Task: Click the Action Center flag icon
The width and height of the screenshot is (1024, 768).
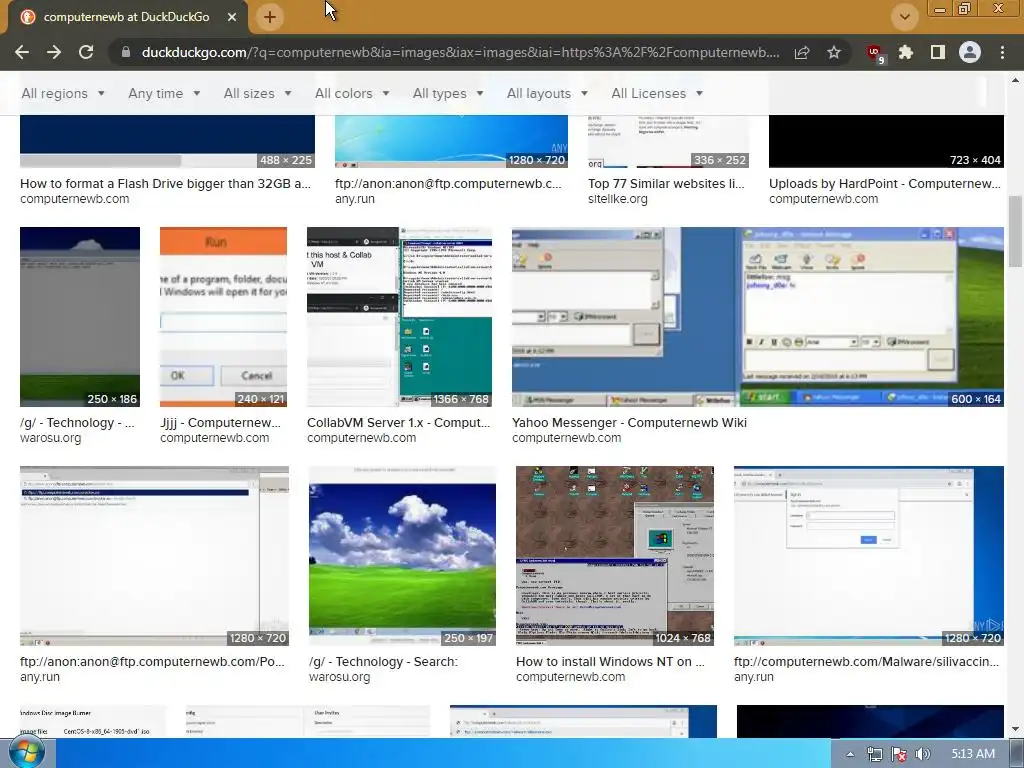Action: point(899,754)
